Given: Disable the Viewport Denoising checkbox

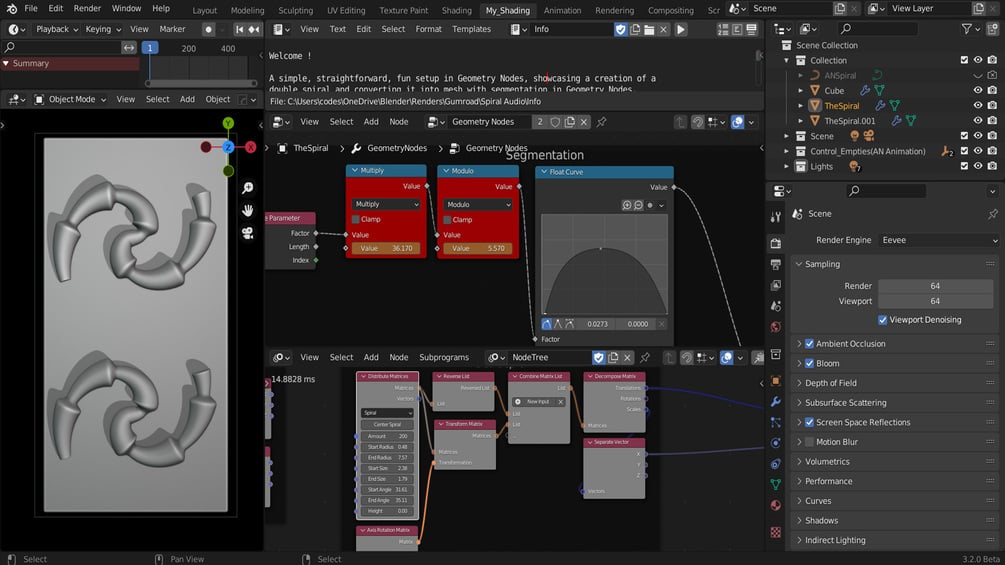Looking at the screenshot, I should pyautogui.click(x=883, y=320).
